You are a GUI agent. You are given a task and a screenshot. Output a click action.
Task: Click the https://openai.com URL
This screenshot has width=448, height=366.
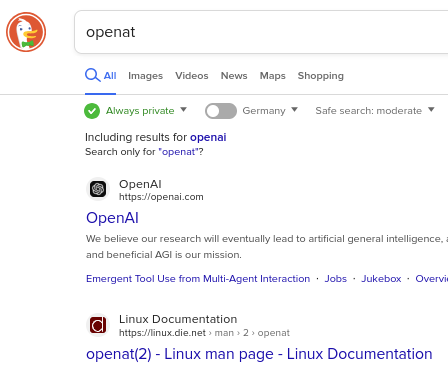161,197
